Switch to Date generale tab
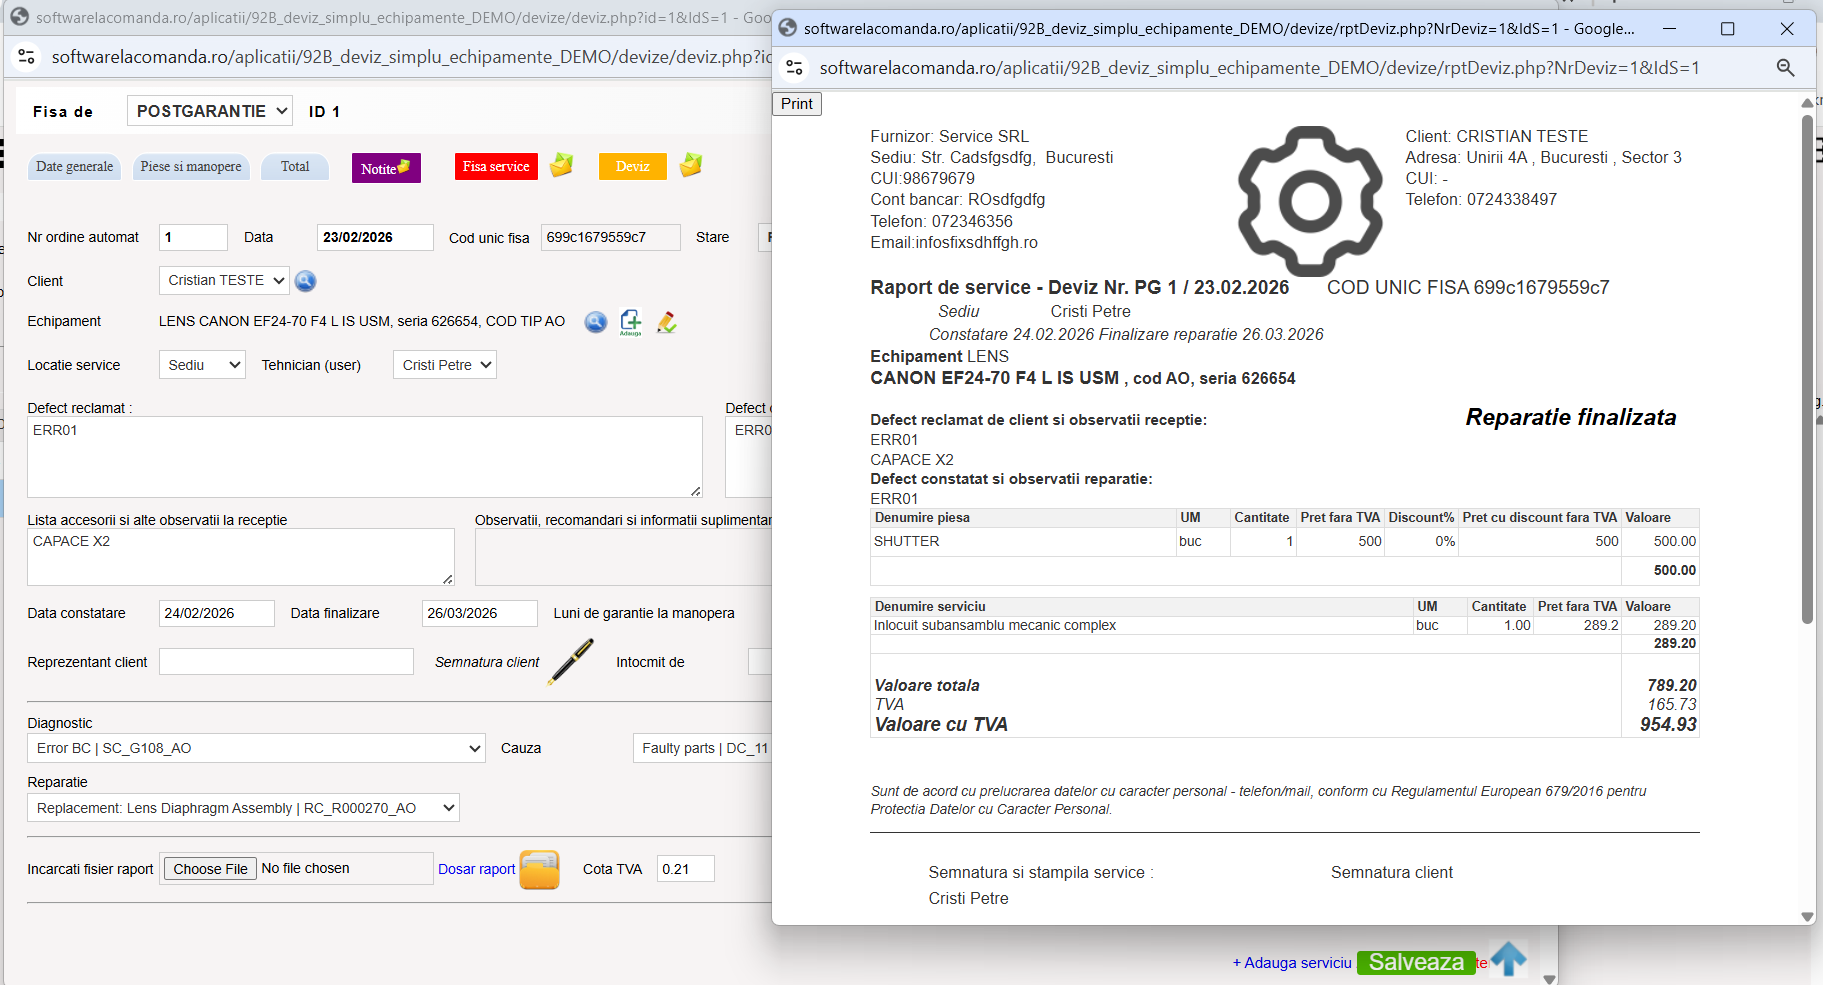Screen dimensions: 1823x985 [x=75, y=167]
